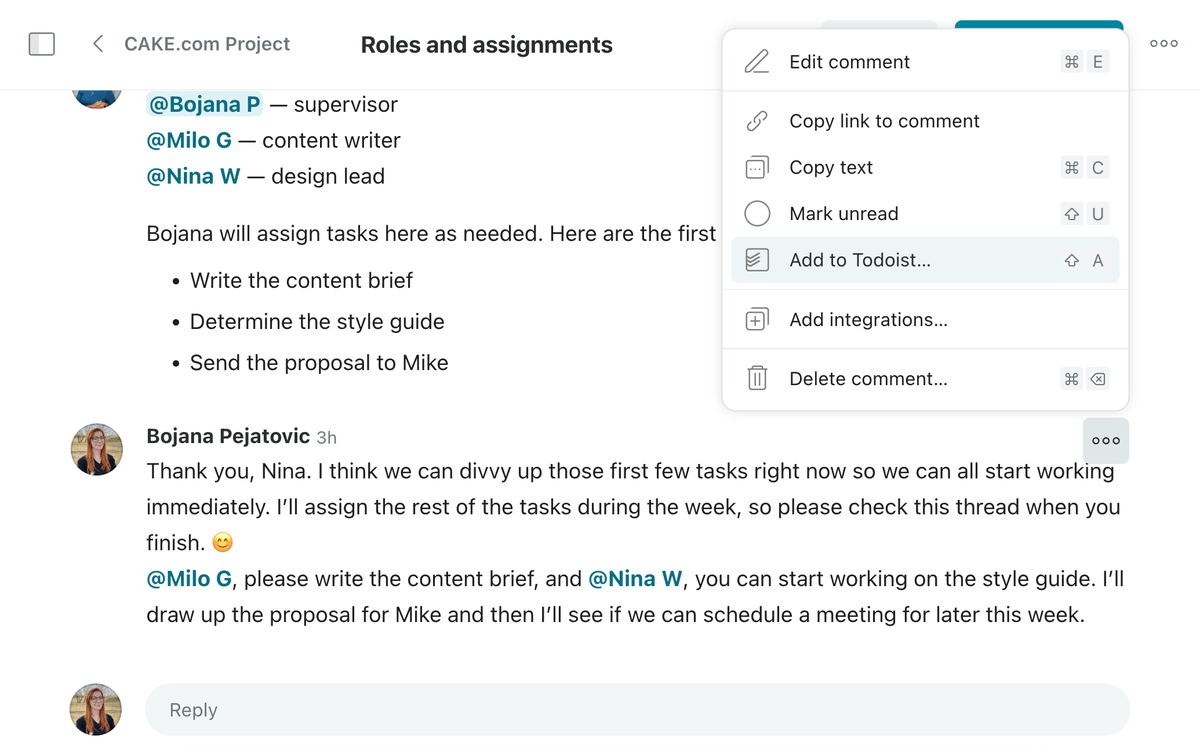Select Add to Todoist menu entry
The height and width of the screenshot is (746, 1200).
[860, 260]
